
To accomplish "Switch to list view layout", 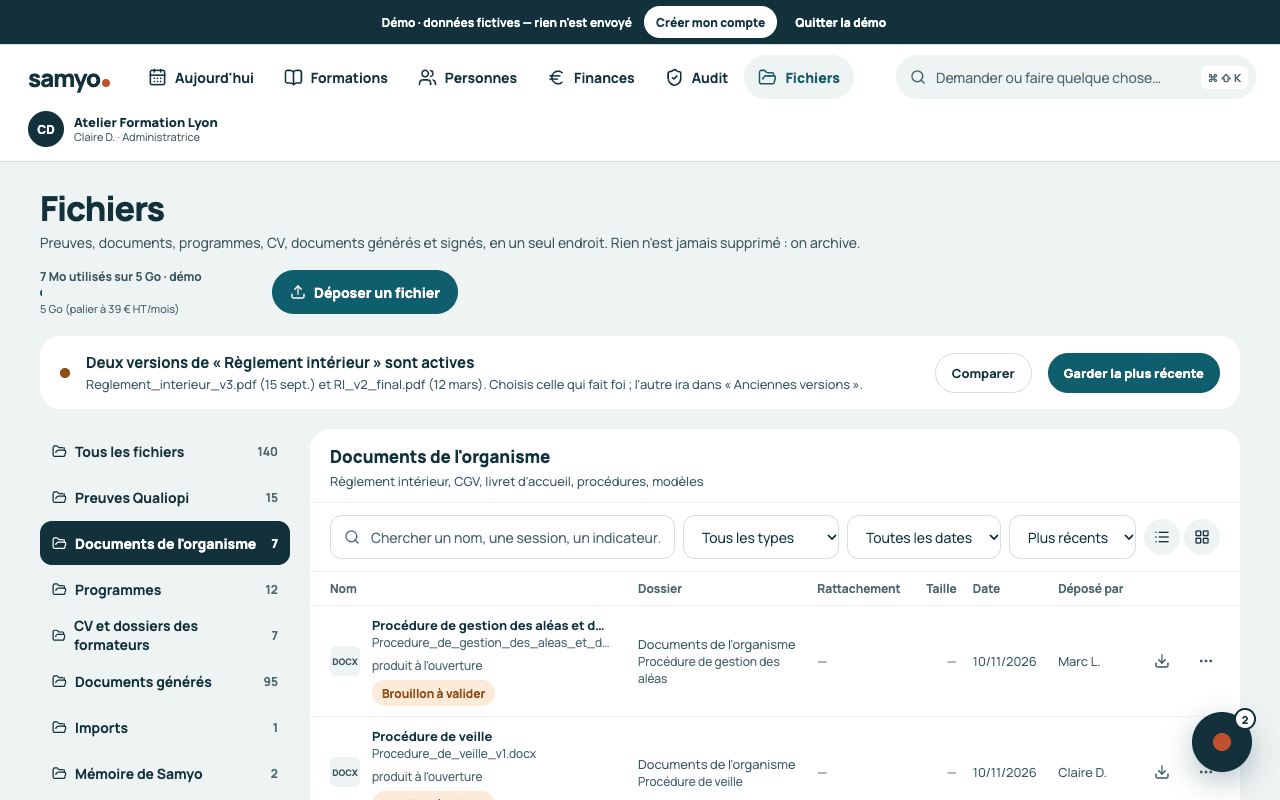I will tap(1162, 537).
